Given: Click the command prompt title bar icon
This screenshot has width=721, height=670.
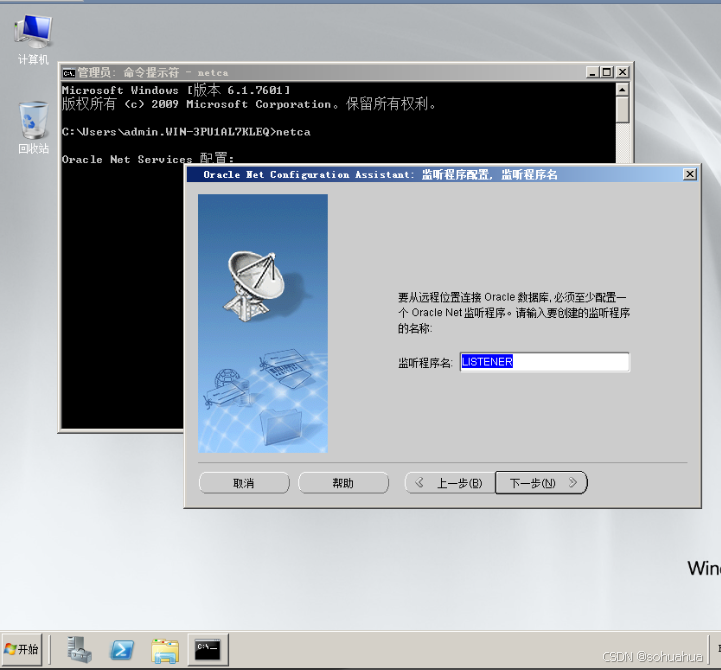Looking at the screenshot, I should pos(69,73).
